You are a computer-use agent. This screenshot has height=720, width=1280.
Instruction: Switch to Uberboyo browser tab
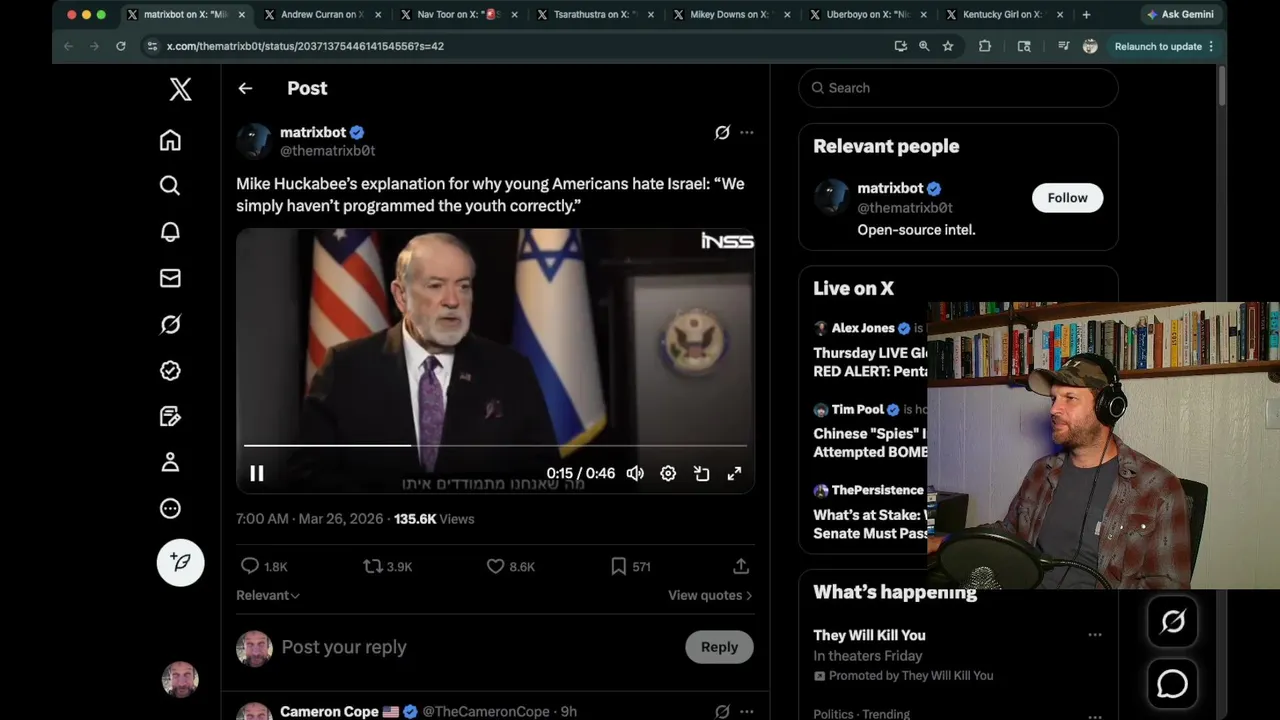867,15
